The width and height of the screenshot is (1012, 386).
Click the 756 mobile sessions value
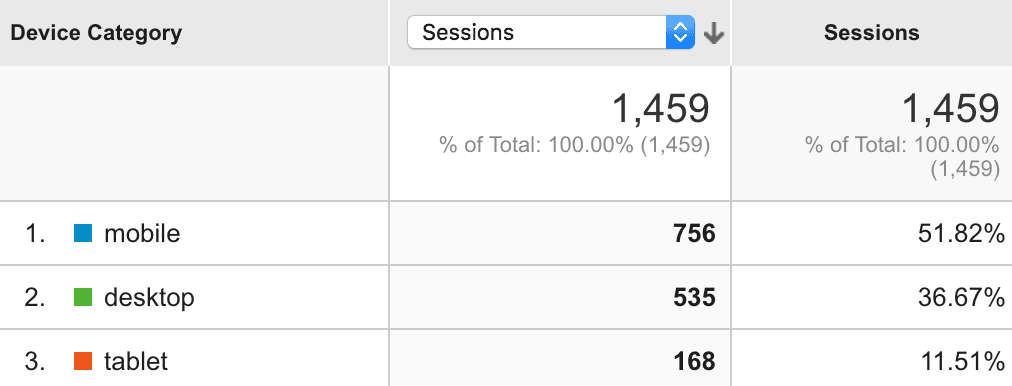point(694,233)
